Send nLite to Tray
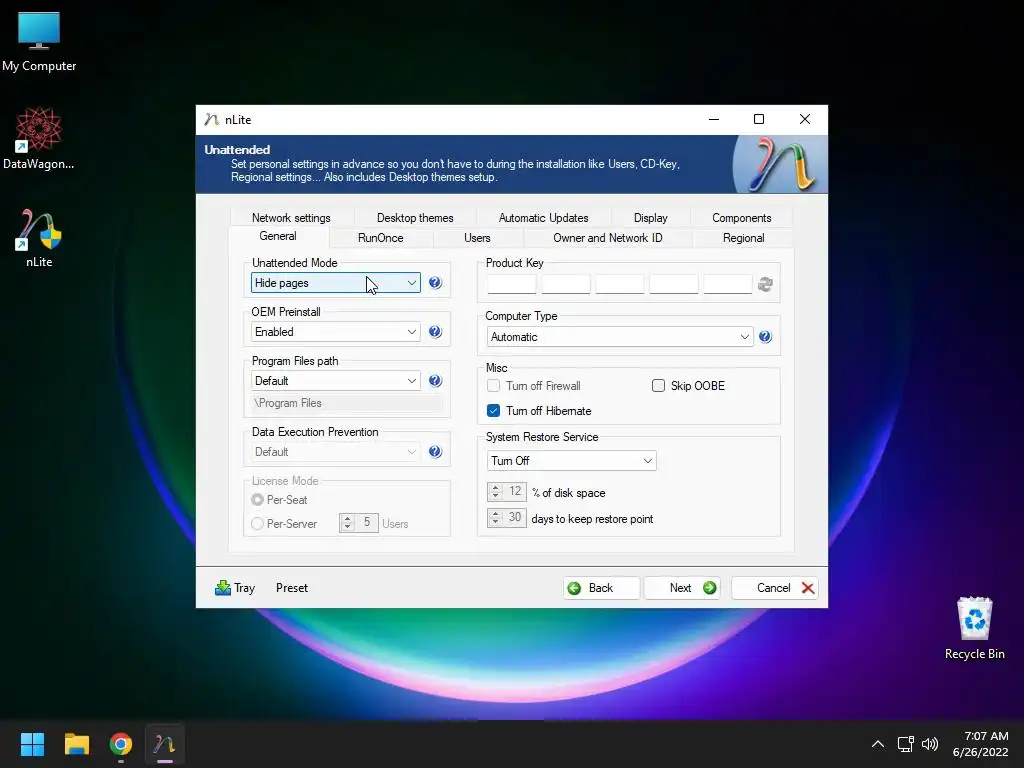This screenshot has width=1024, height=768. [235, 588]
